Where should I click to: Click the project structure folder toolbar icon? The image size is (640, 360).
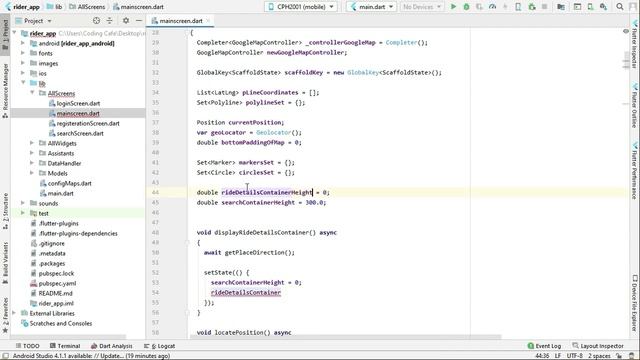(561, 7)
